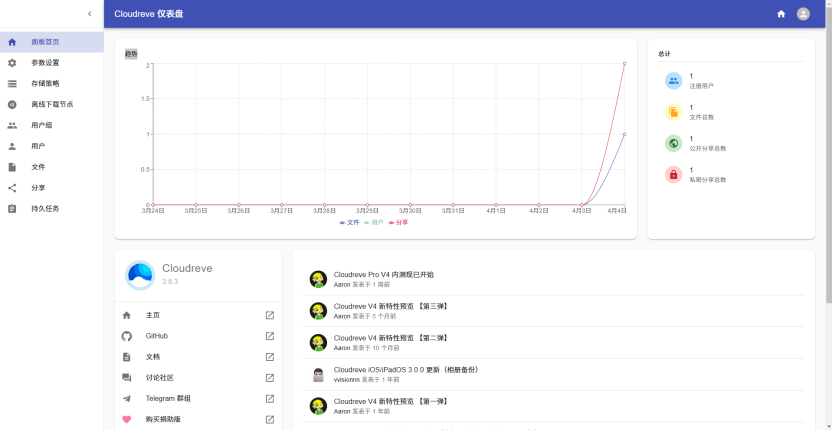Open the Telegram 群组 link

click(198, 399)
